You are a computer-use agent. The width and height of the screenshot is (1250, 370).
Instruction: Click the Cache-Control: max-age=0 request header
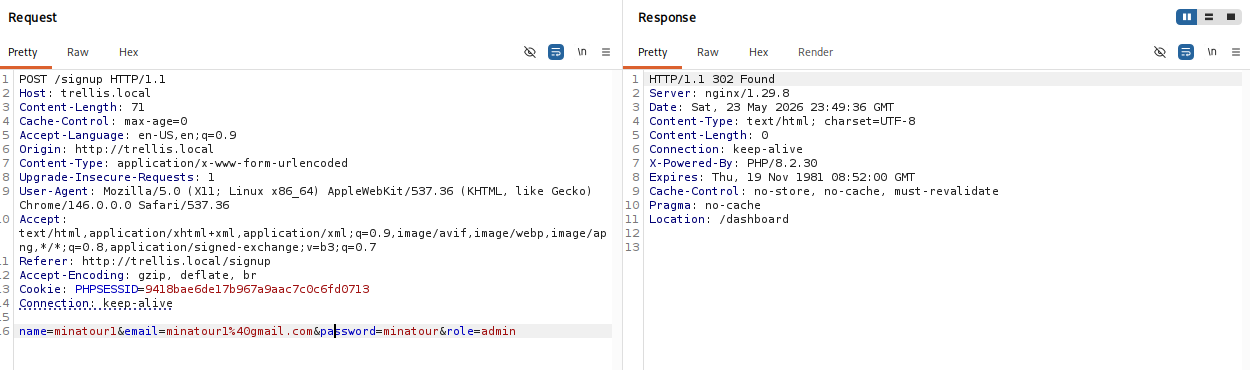[x=103, y=121]
